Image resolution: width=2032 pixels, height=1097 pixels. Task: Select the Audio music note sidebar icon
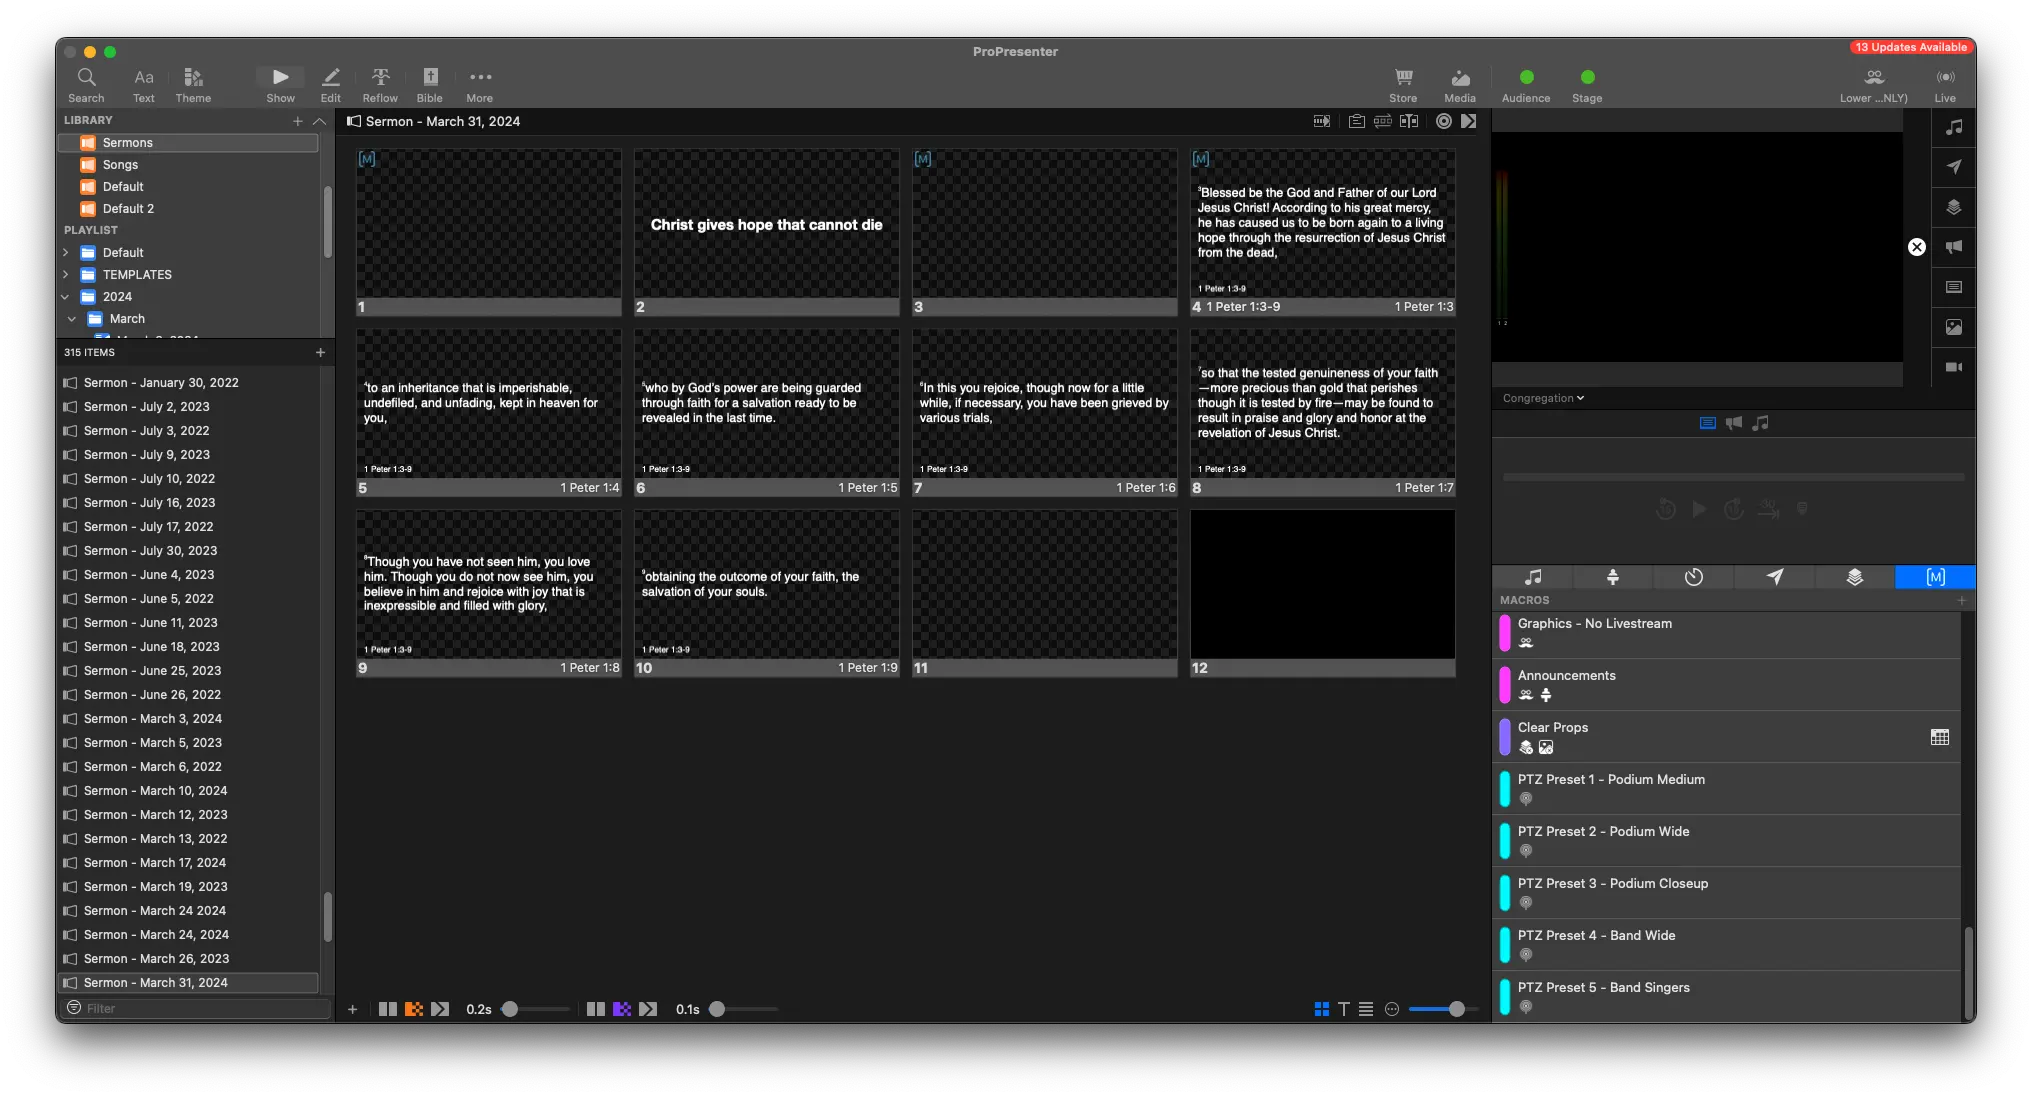(1953, 127)
